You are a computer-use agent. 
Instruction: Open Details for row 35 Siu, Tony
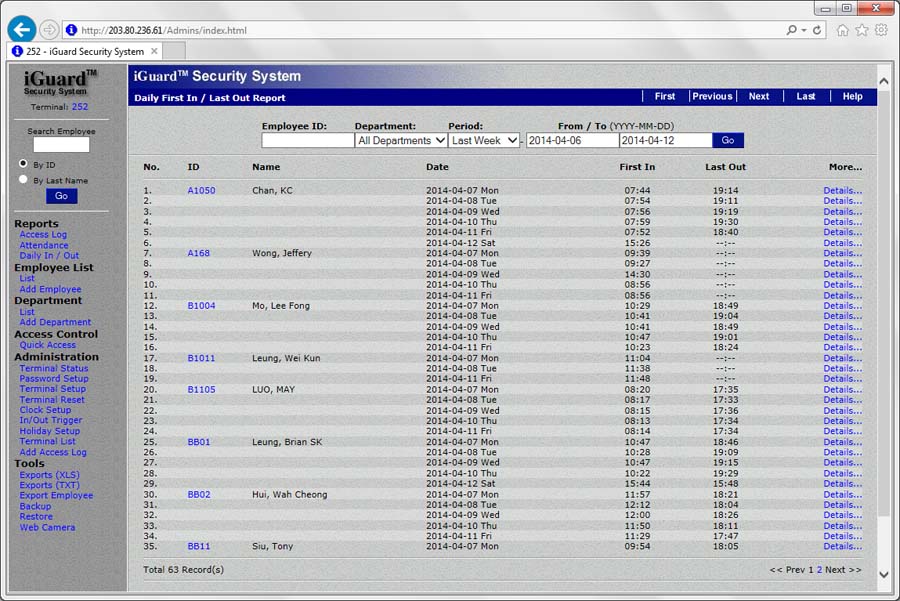click(x=843, y=546)
